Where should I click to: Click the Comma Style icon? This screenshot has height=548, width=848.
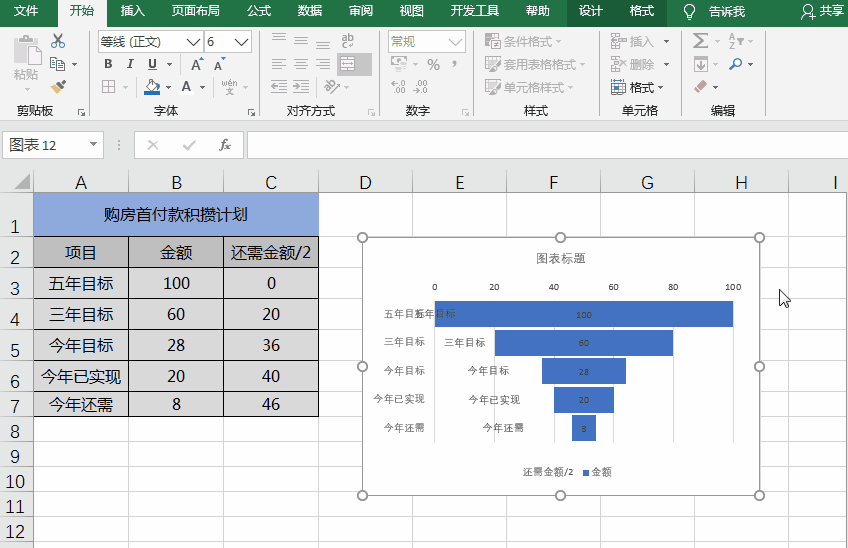(454, 64)
